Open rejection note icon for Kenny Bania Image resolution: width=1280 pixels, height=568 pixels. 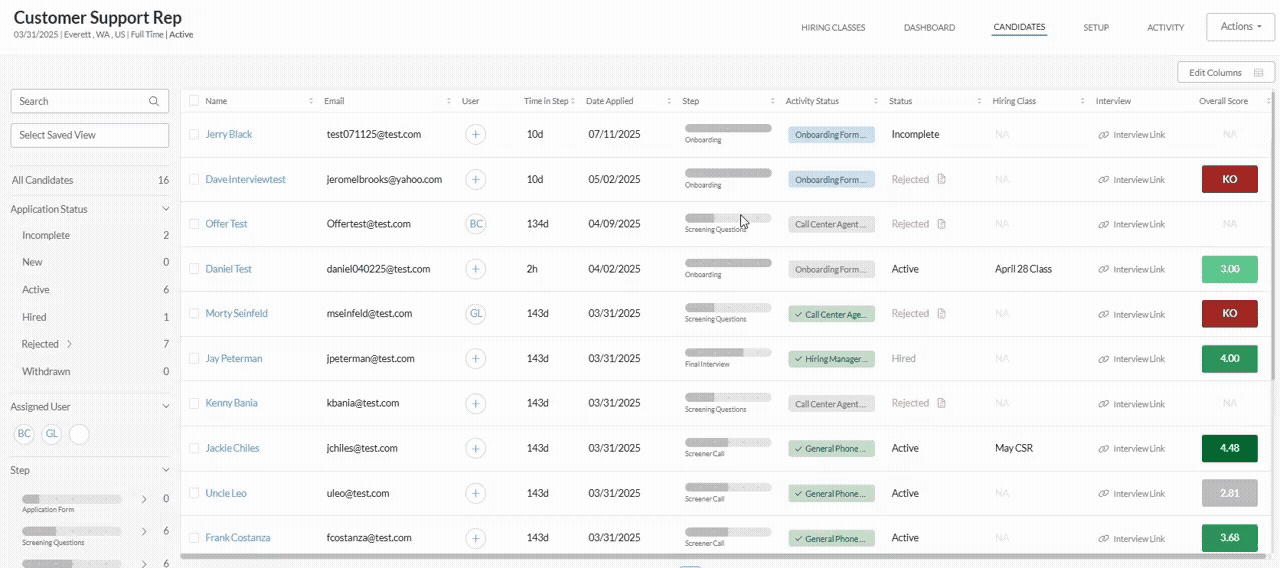click(x=941, y=403)
